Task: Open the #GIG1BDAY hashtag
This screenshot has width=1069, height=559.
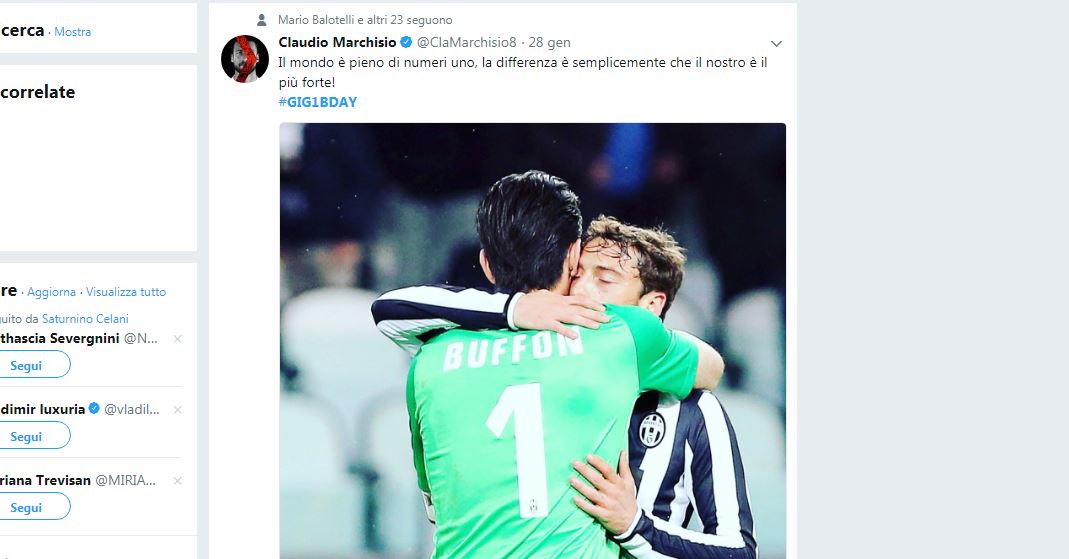Action: tap(318, 102)
